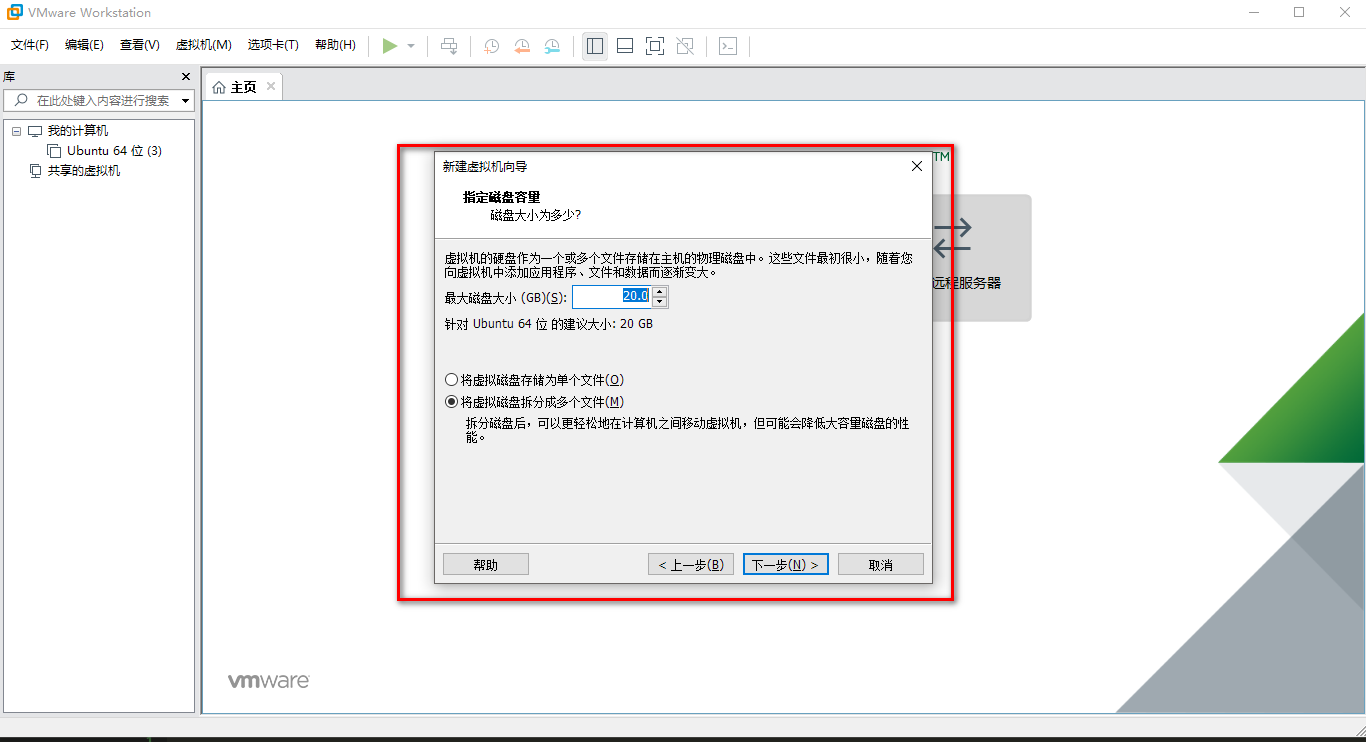Click the 上一步(B) back button
1366x742 pixels.
(691, 565)
